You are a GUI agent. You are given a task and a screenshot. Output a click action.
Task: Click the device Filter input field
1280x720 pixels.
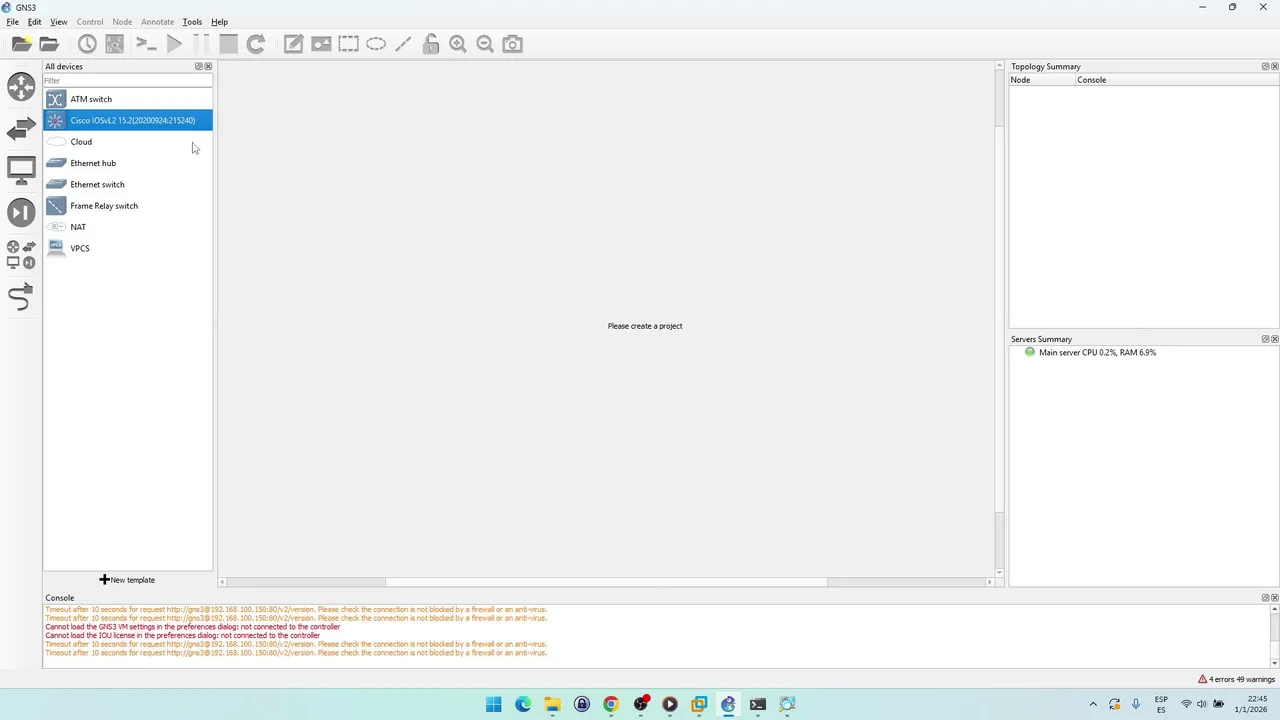(x=128, y=80)
